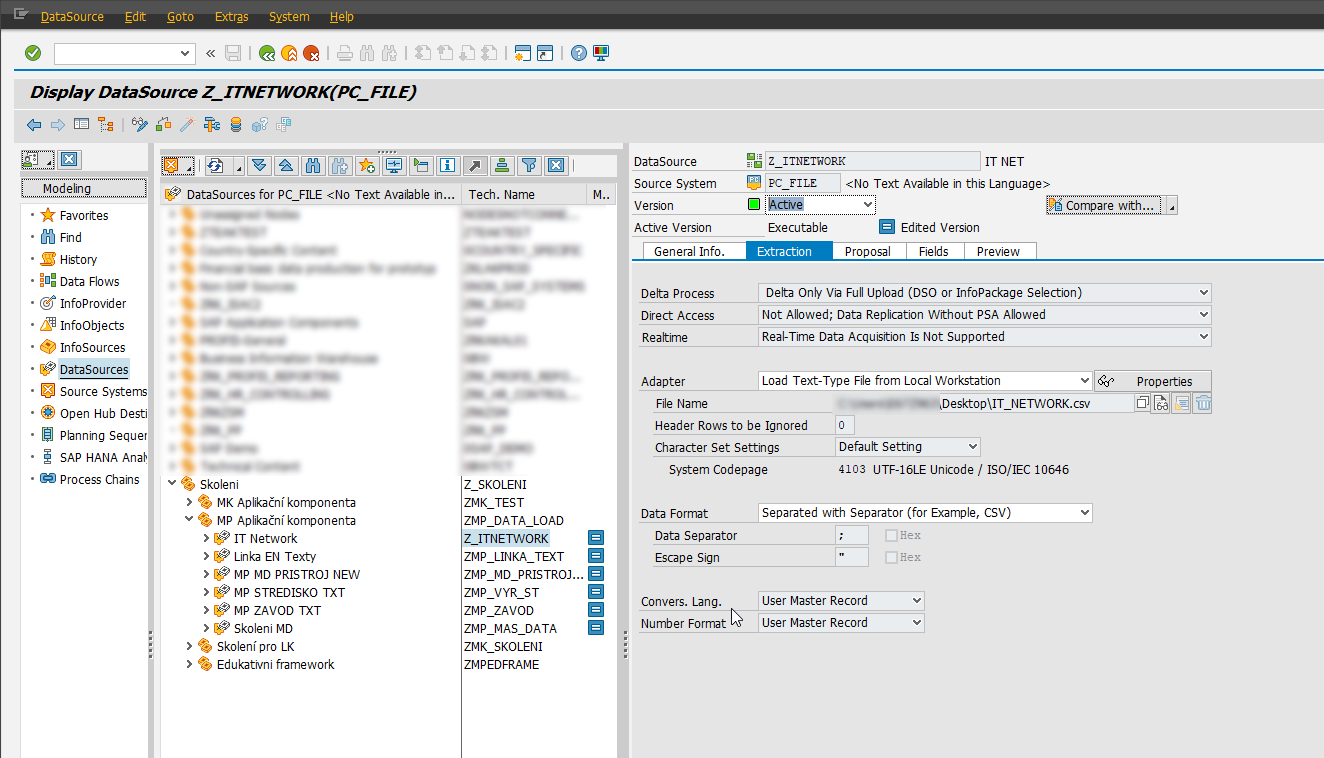This screenshot has height=758, width=1324.
Task: Click the Compare with... button
Action: click(1103, 205)
